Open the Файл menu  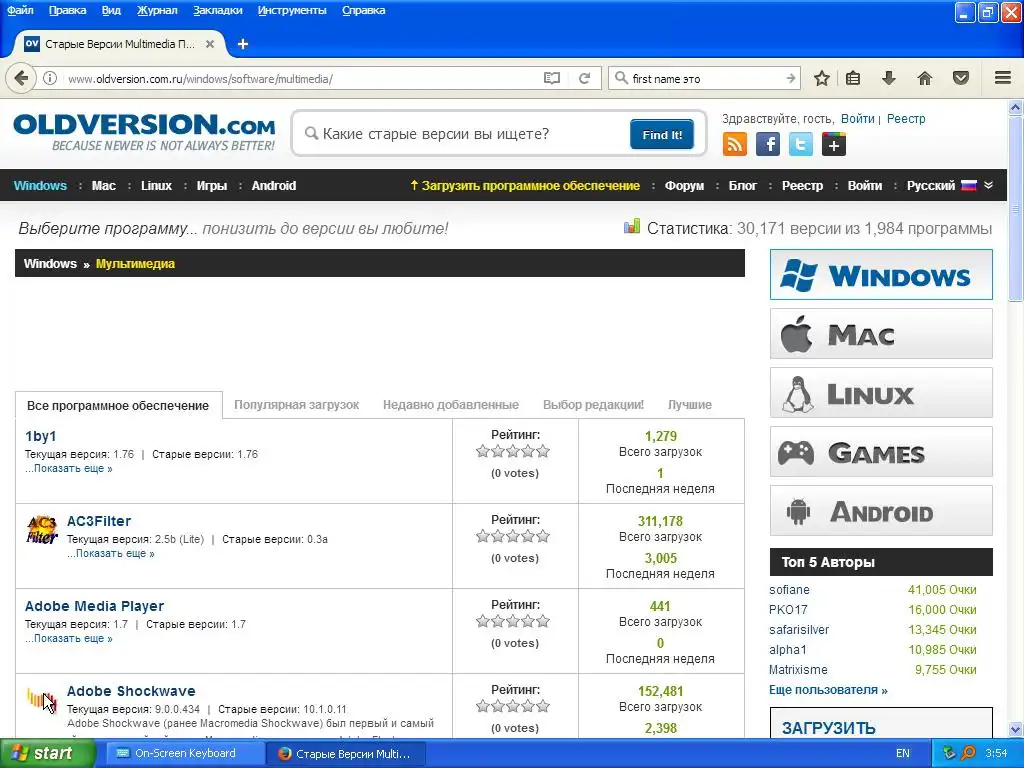coord(20,10)
